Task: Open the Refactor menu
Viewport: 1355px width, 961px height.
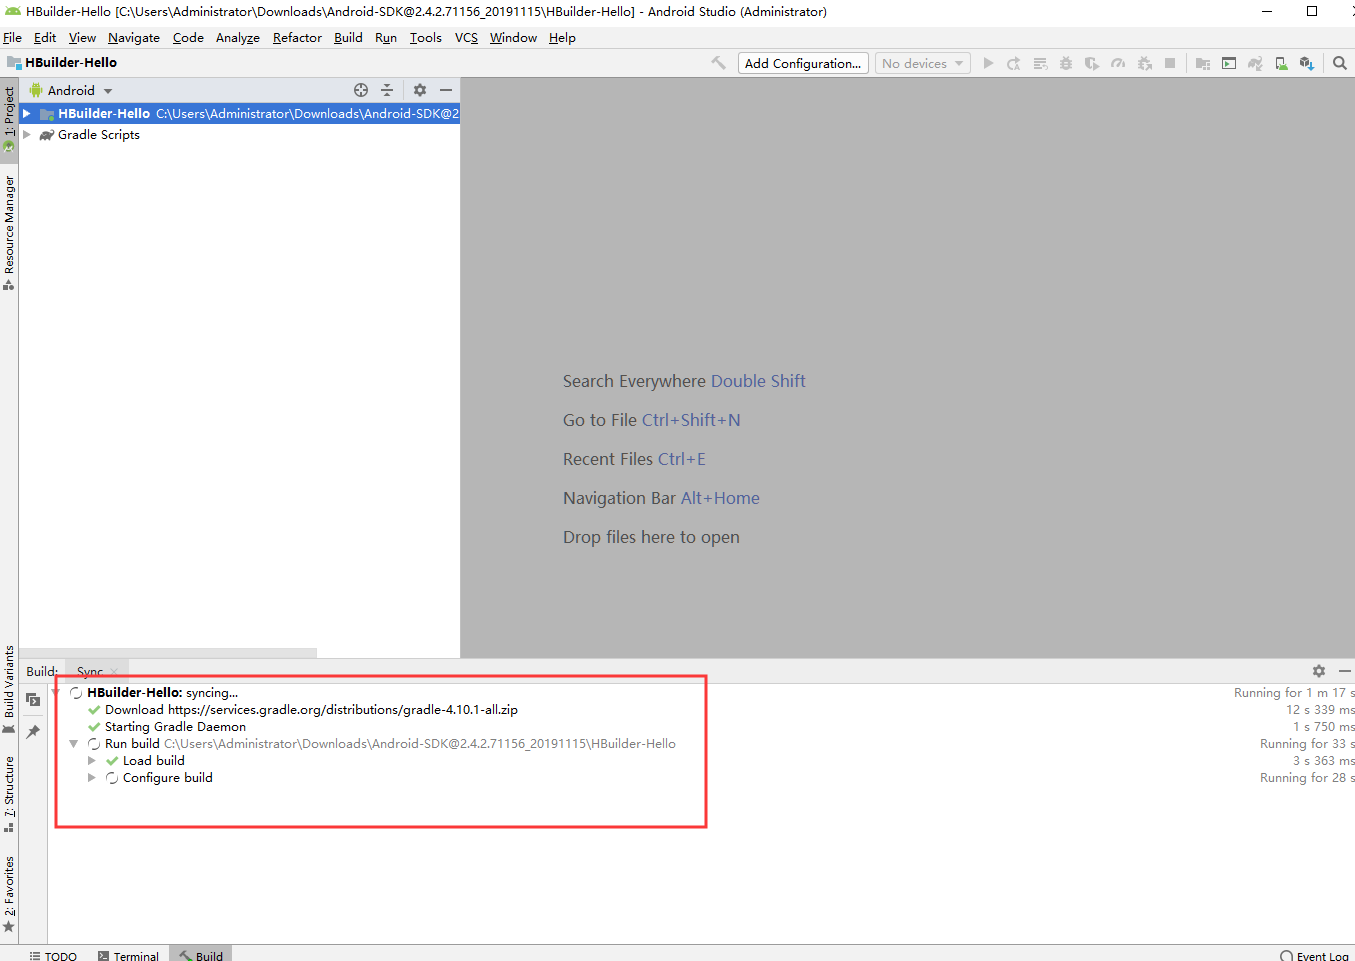Action: click(x=297, y=38)
